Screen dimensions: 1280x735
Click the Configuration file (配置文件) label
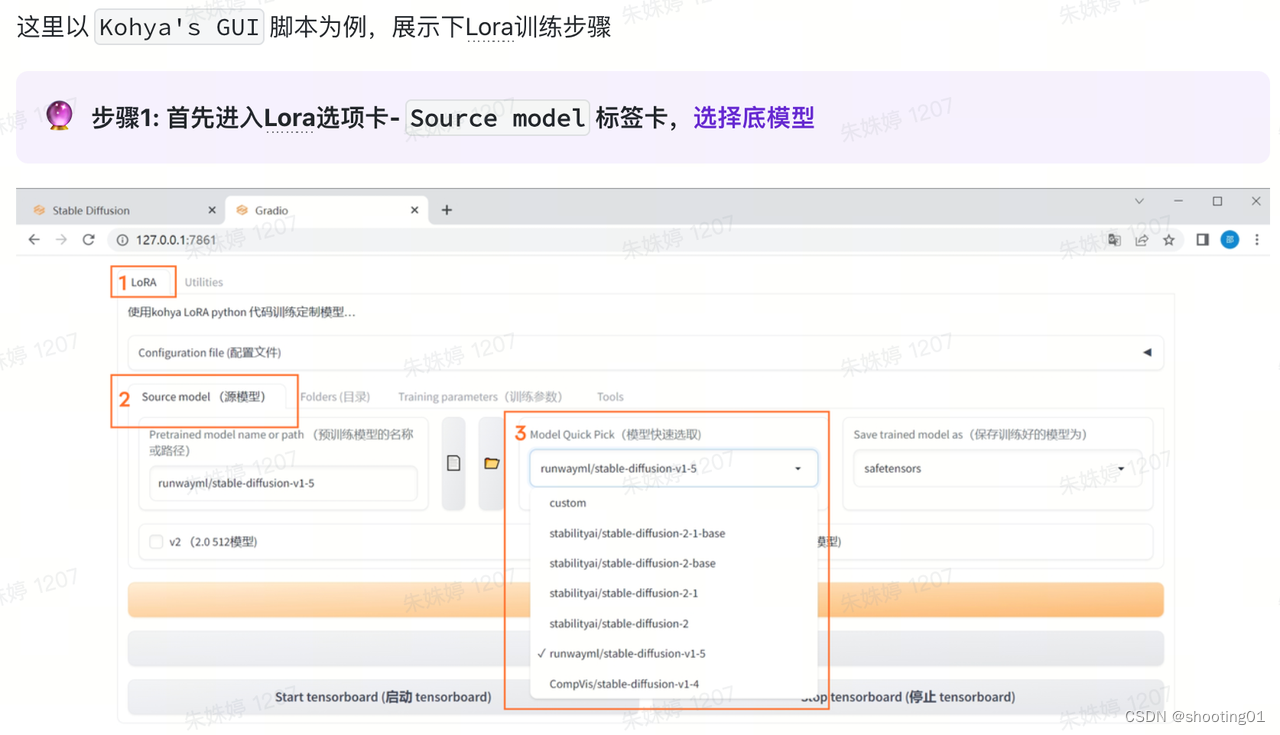tap(209, 353)
